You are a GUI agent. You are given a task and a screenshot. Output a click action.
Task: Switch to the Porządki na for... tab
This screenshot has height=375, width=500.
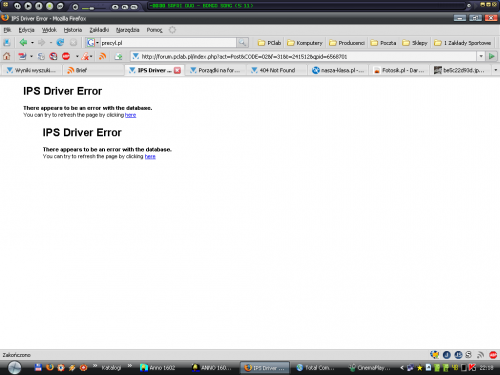(x=215, y=70)
